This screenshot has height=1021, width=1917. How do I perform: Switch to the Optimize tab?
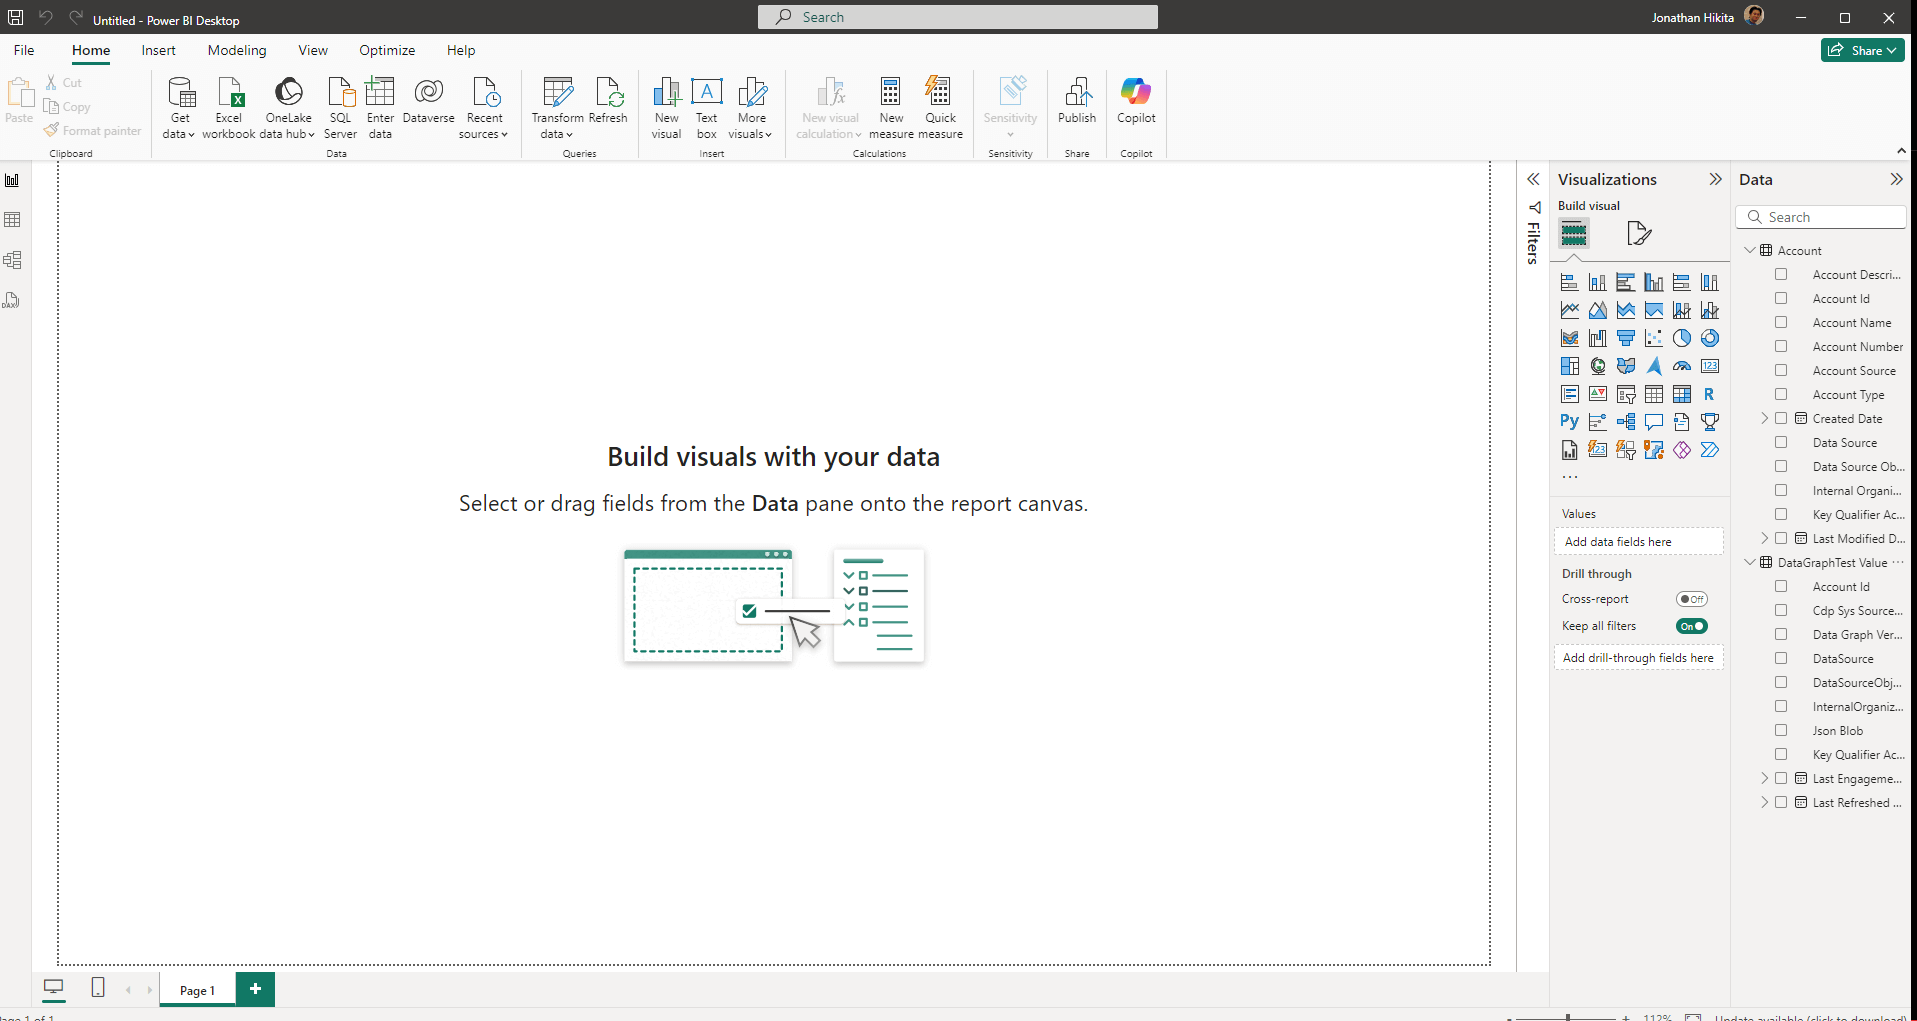click(x=387, y=50)
